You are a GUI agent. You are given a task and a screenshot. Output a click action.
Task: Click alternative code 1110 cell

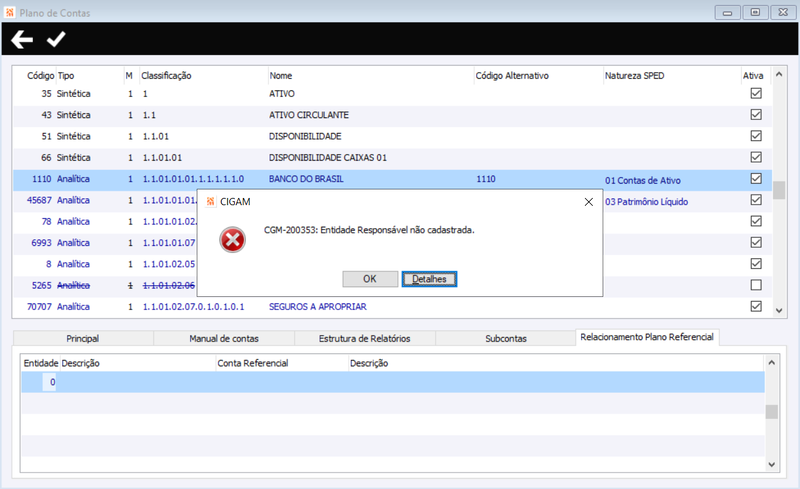[x=486, y=179]
